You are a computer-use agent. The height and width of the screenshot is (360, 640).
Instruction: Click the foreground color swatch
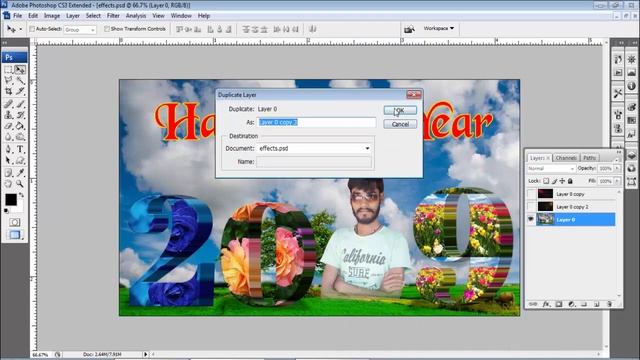(11, 200)
